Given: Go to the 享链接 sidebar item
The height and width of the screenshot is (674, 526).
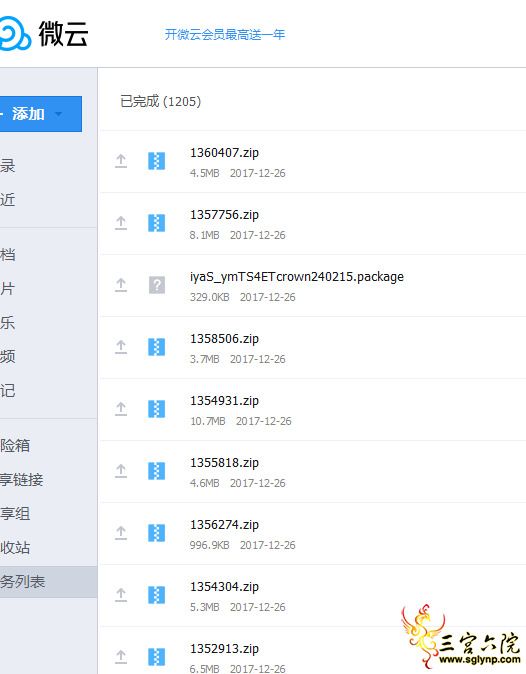Looking at the screenshot, I should pyautogui.click(x=21, y=480).
